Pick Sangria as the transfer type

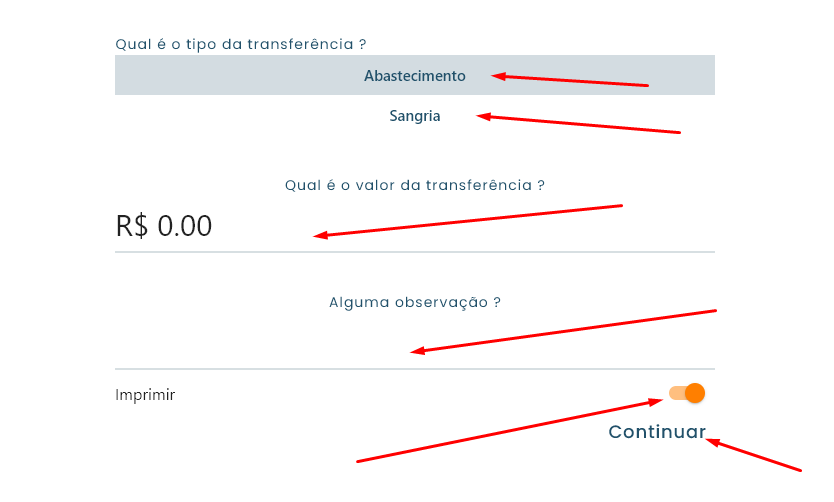click(x=414, y=116)
